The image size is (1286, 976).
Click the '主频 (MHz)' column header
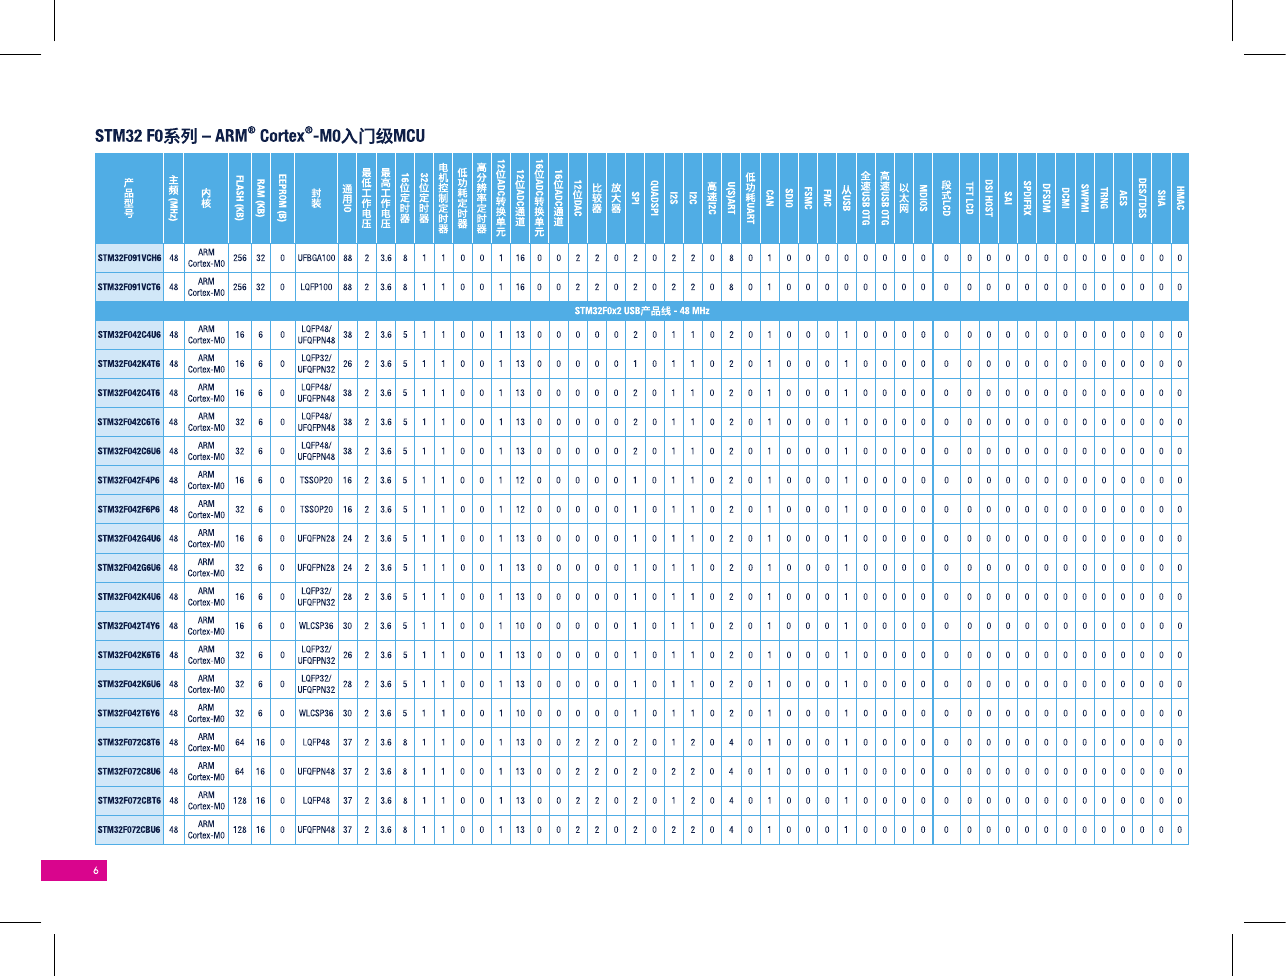[174, 198]
